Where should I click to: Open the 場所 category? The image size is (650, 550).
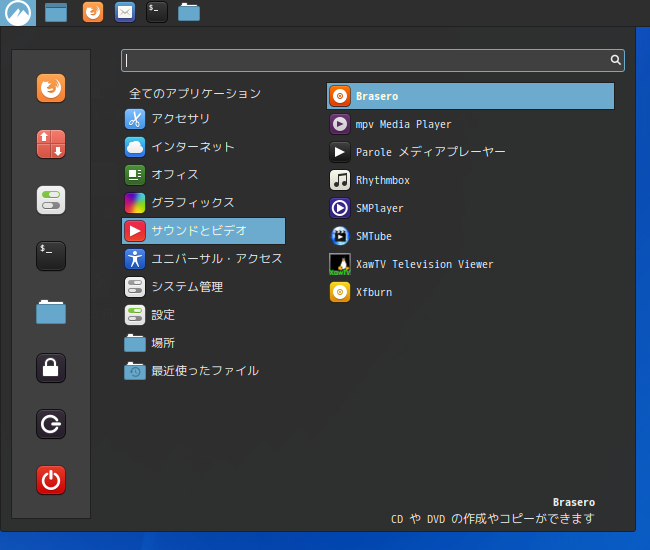[204, 343]
